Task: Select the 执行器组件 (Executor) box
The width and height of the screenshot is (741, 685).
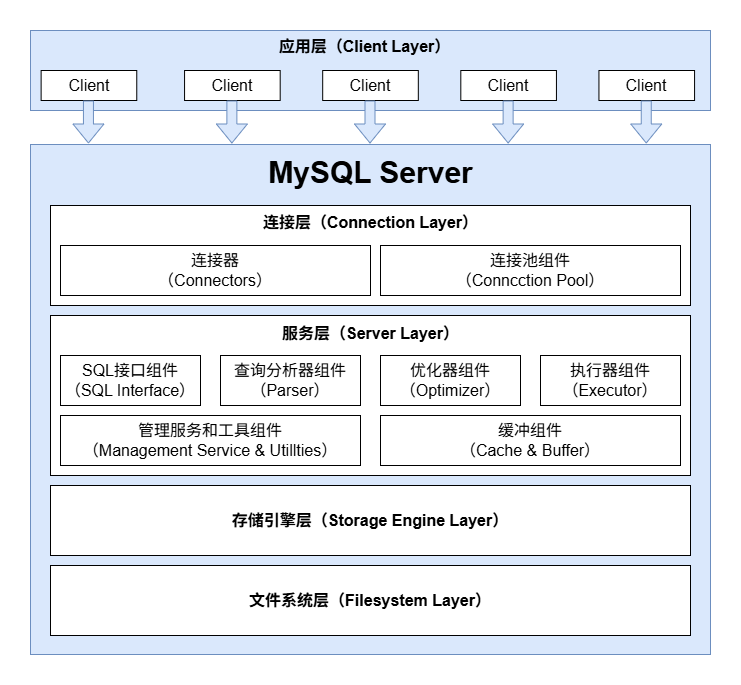Action: 611,380
